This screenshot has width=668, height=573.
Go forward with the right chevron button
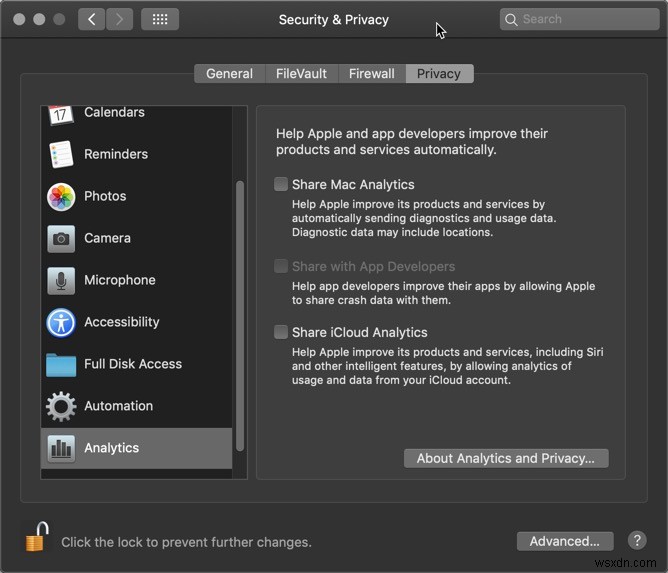(x=119, y=19)
